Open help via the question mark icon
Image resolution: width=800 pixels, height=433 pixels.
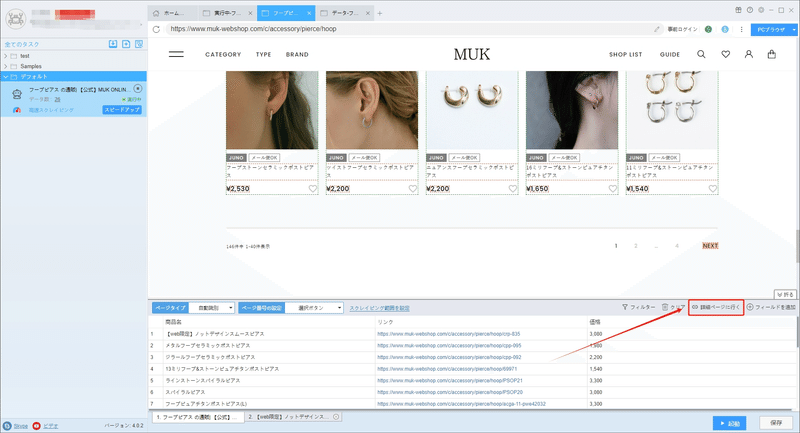[749, 10]
